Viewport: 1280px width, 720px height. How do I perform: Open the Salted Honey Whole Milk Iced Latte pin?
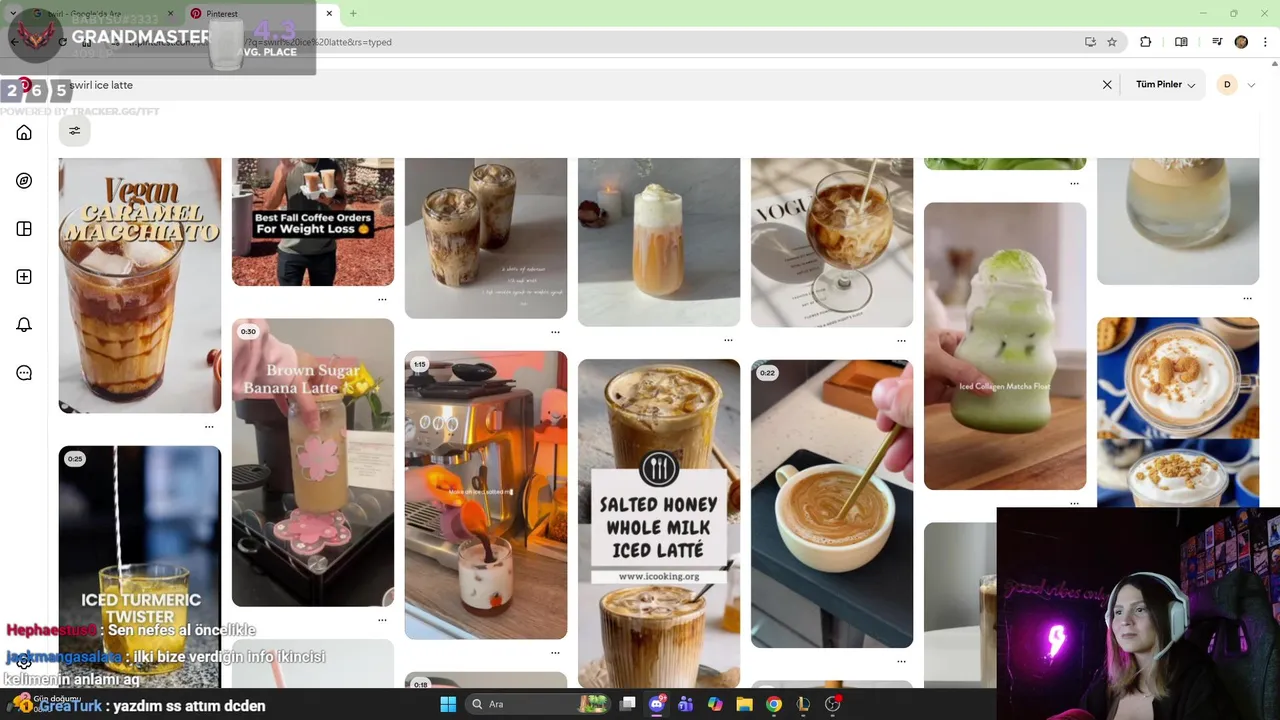(659, 523)
